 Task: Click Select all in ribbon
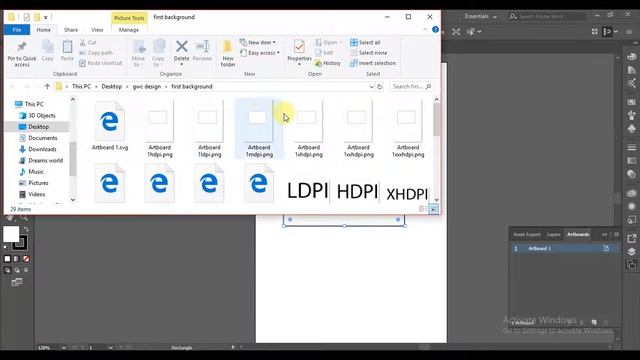[x=365, y=42]
